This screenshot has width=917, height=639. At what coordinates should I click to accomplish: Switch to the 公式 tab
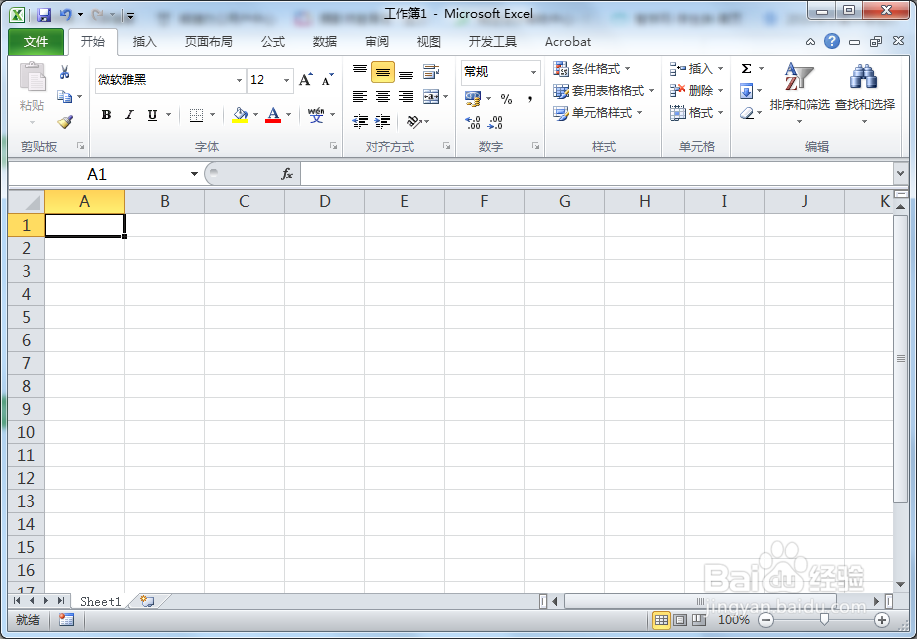[273, 42]
